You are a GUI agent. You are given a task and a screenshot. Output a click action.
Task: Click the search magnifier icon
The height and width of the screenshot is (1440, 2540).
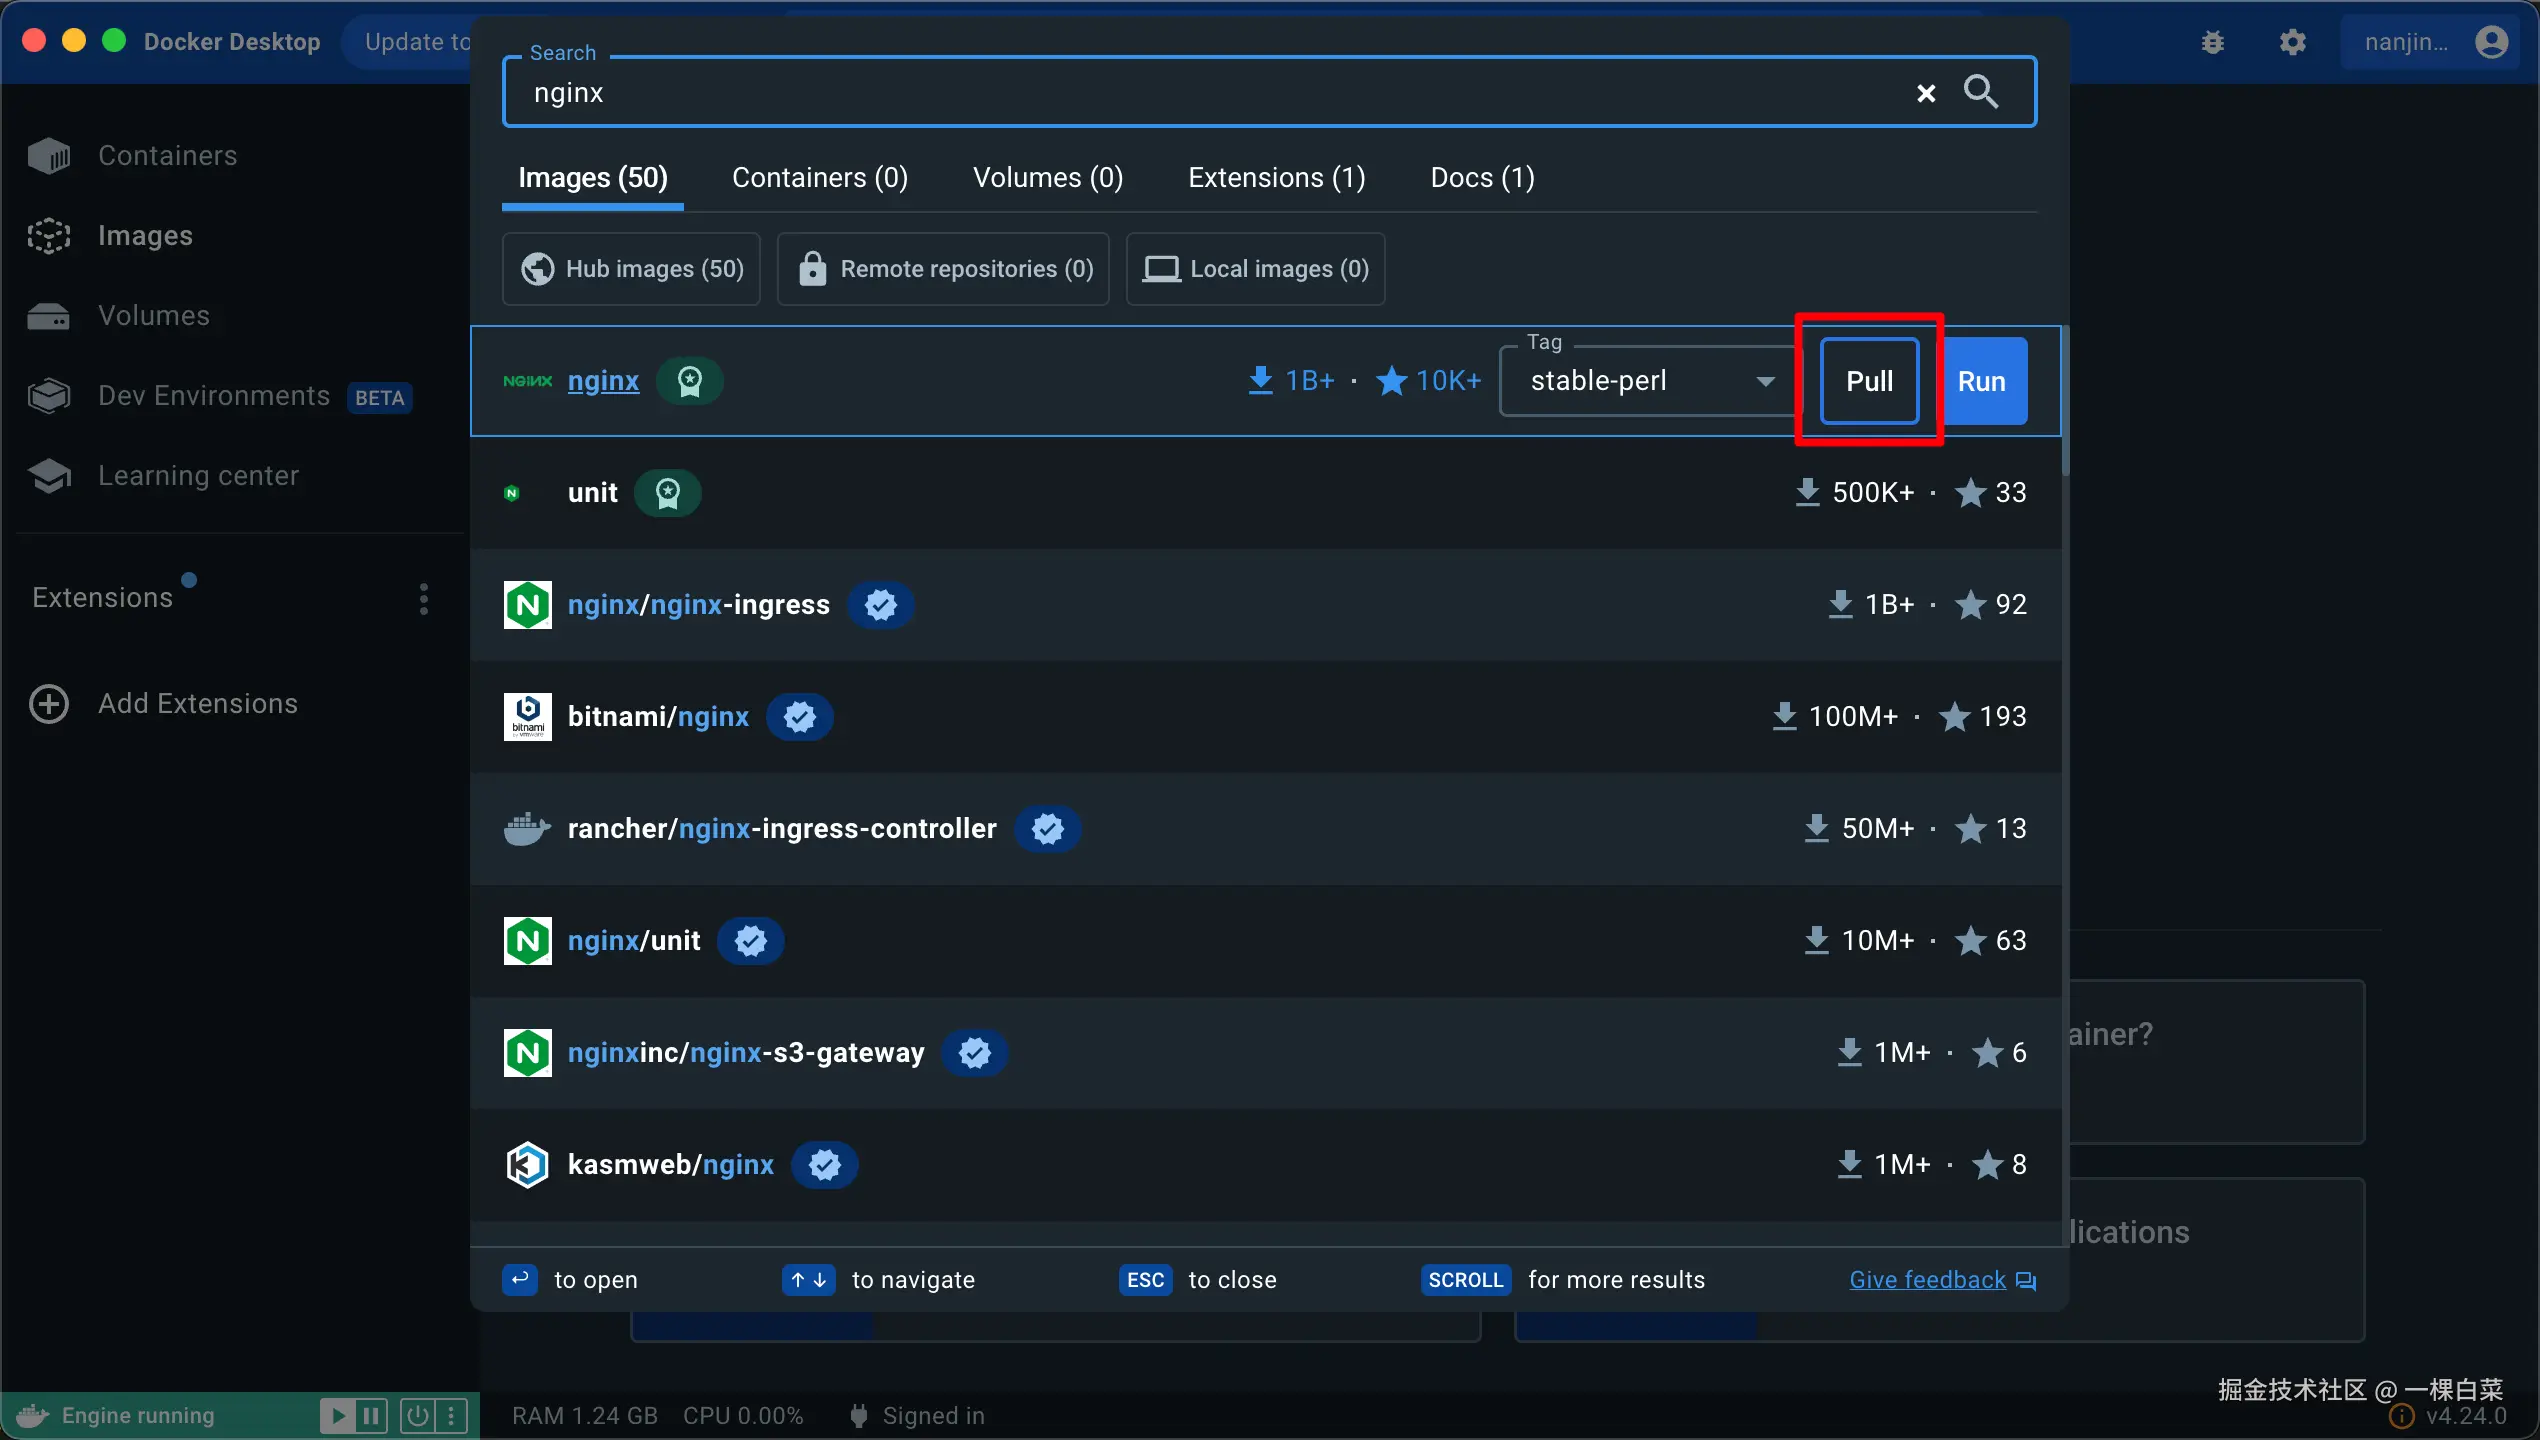coord(1981,92)
